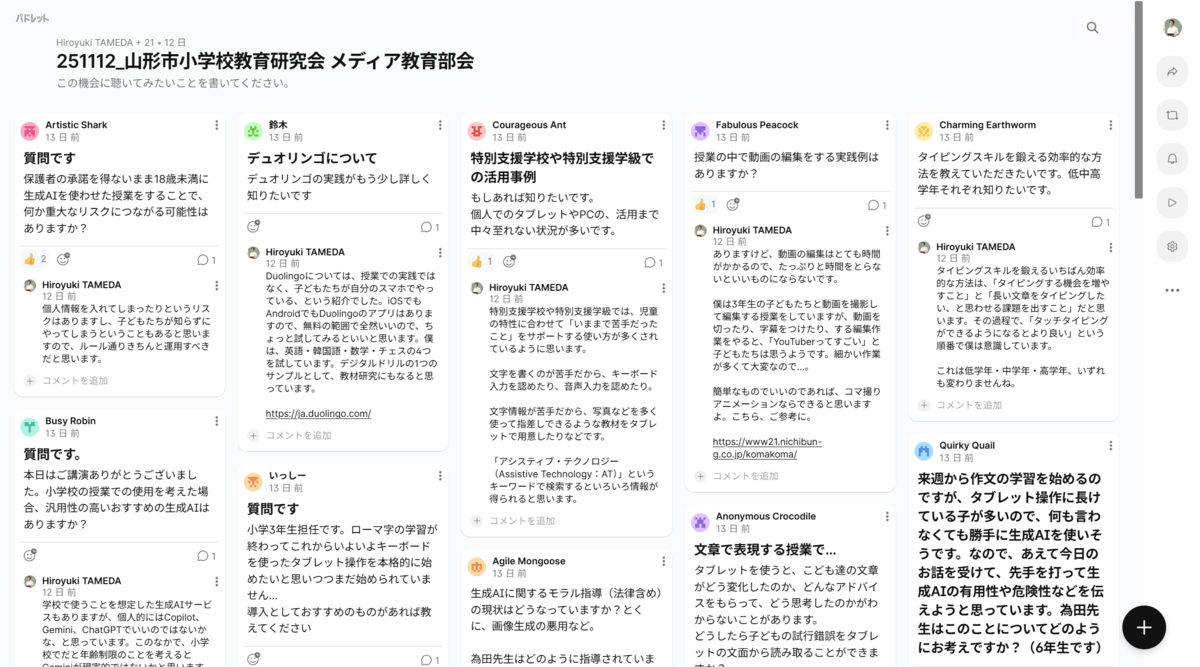Add emoji reaction on Courageous Ant post
1200x667 pixels.
510,262
